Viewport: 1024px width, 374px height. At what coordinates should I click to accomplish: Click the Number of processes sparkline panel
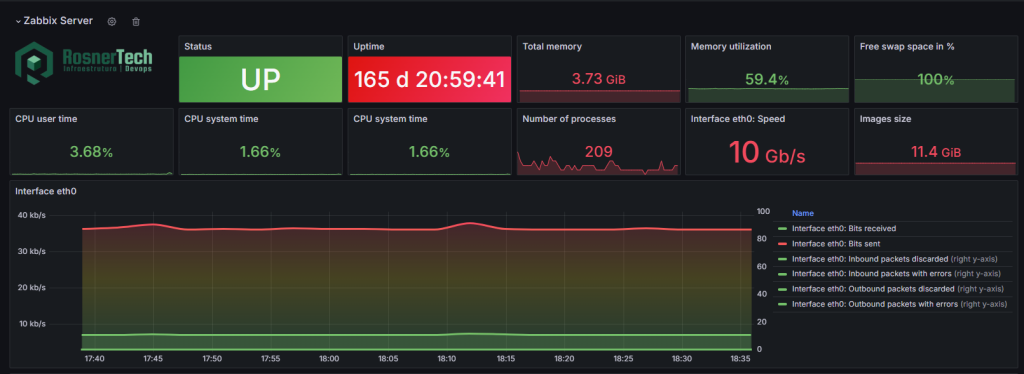(x=598, y=142)
